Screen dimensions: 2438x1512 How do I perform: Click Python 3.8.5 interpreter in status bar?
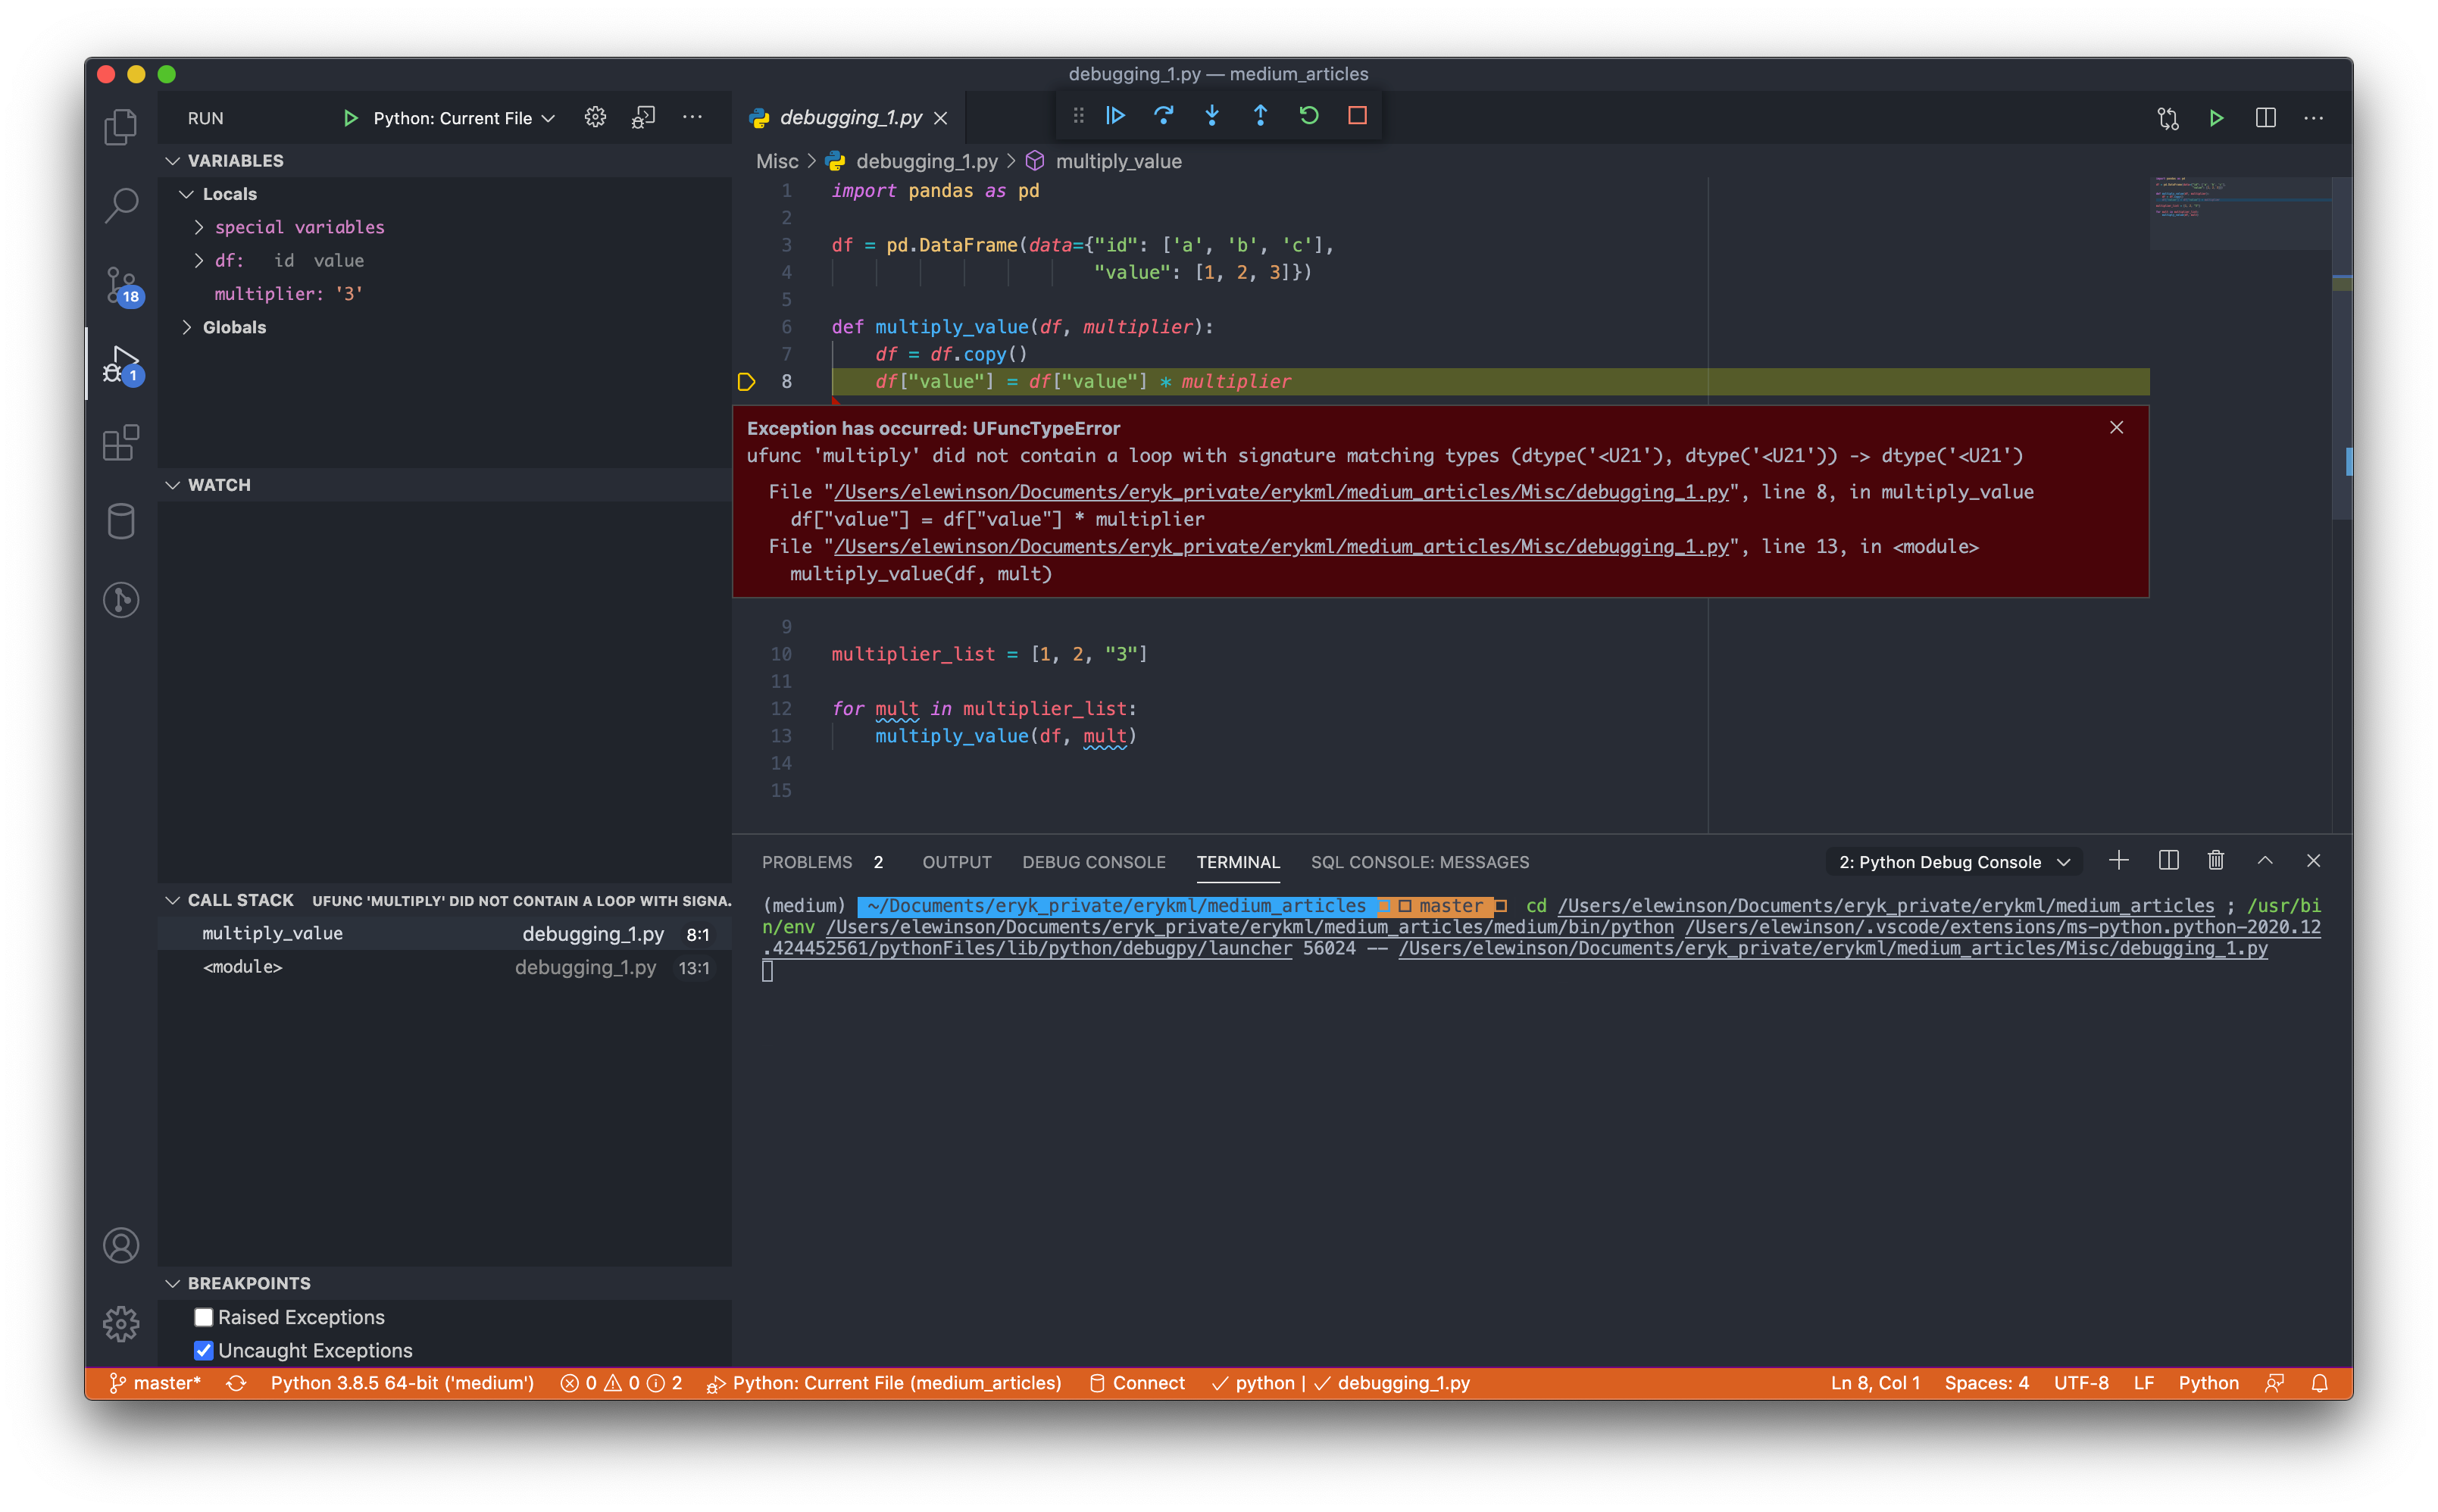point(402,1383)
